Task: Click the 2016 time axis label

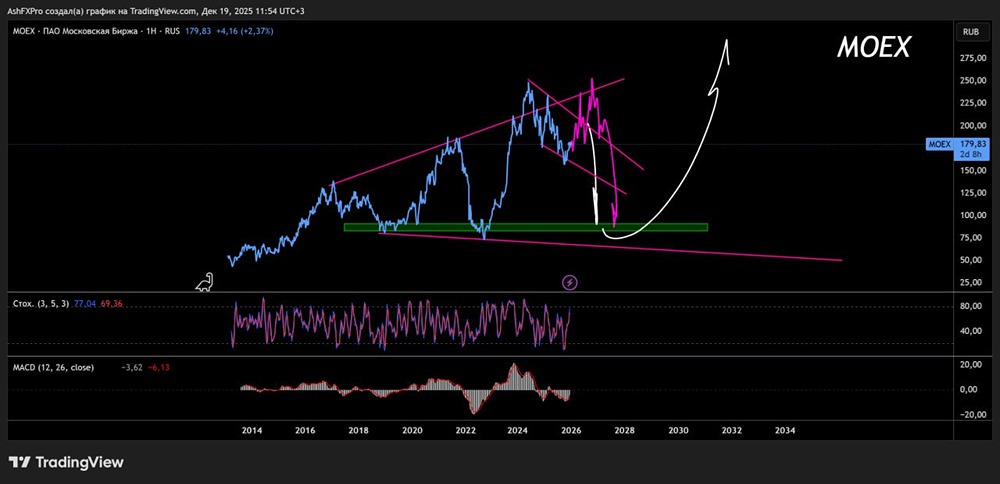Action: pyautogui.click(x=305, y=430)
